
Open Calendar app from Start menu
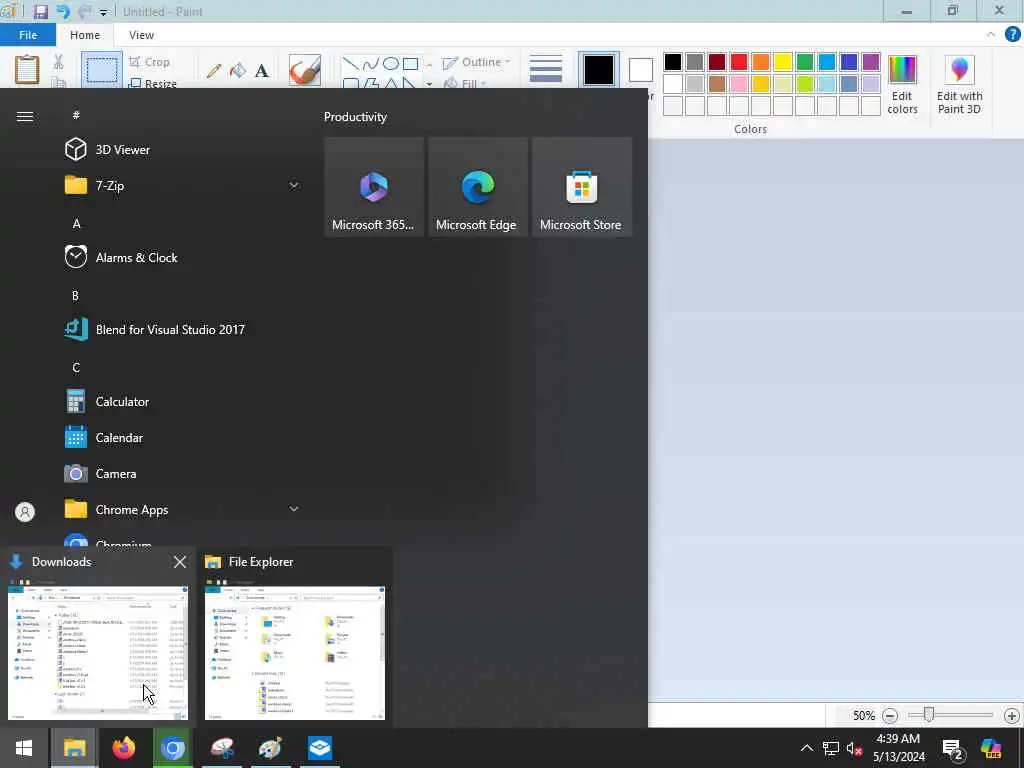183,438
